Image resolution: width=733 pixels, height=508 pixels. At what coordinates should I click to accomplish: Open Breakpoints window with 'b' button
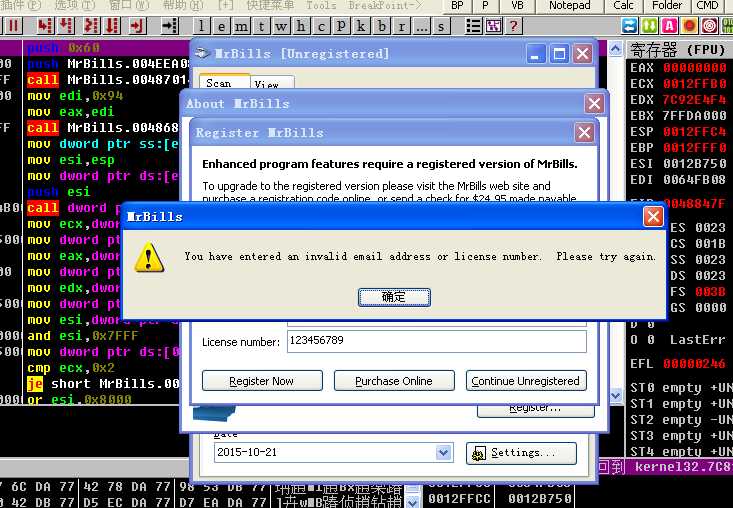381,26
